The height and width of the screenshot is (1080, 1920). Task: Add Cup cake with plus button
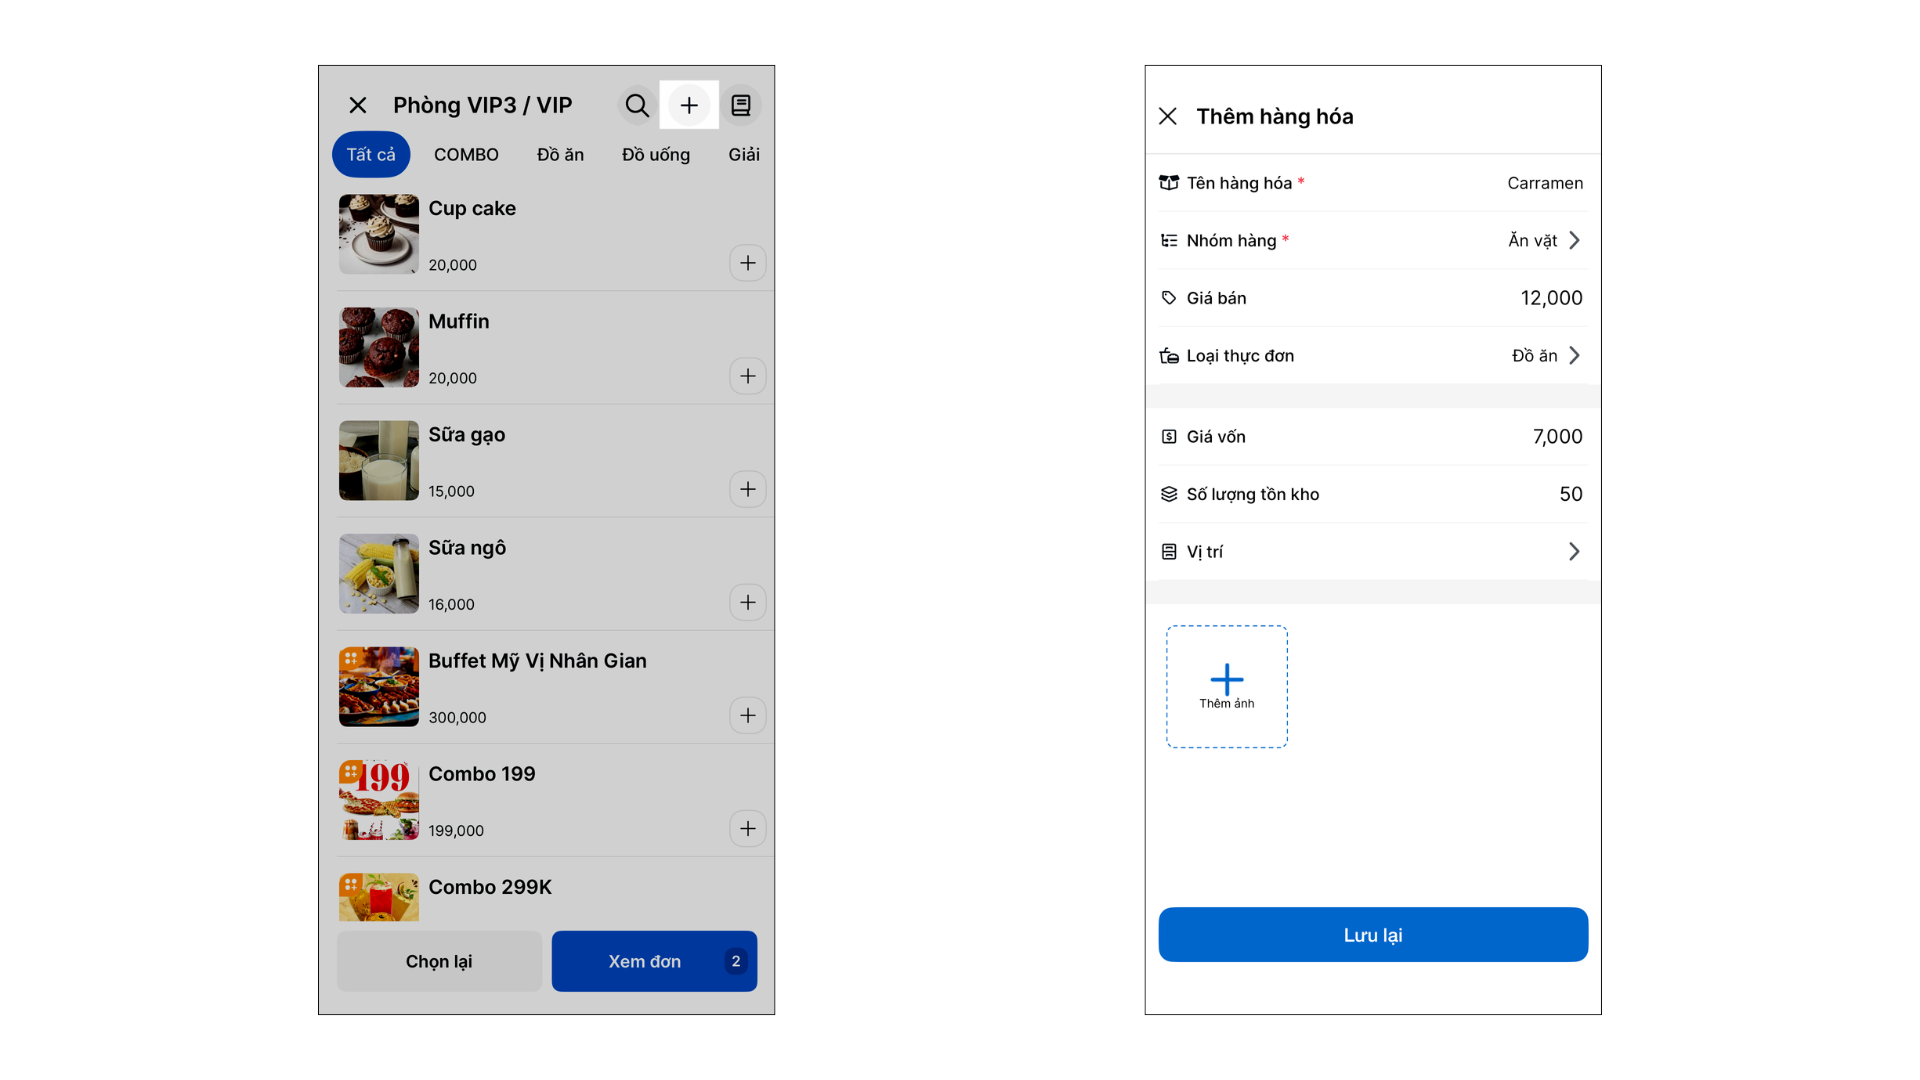[x=747, y=263]
